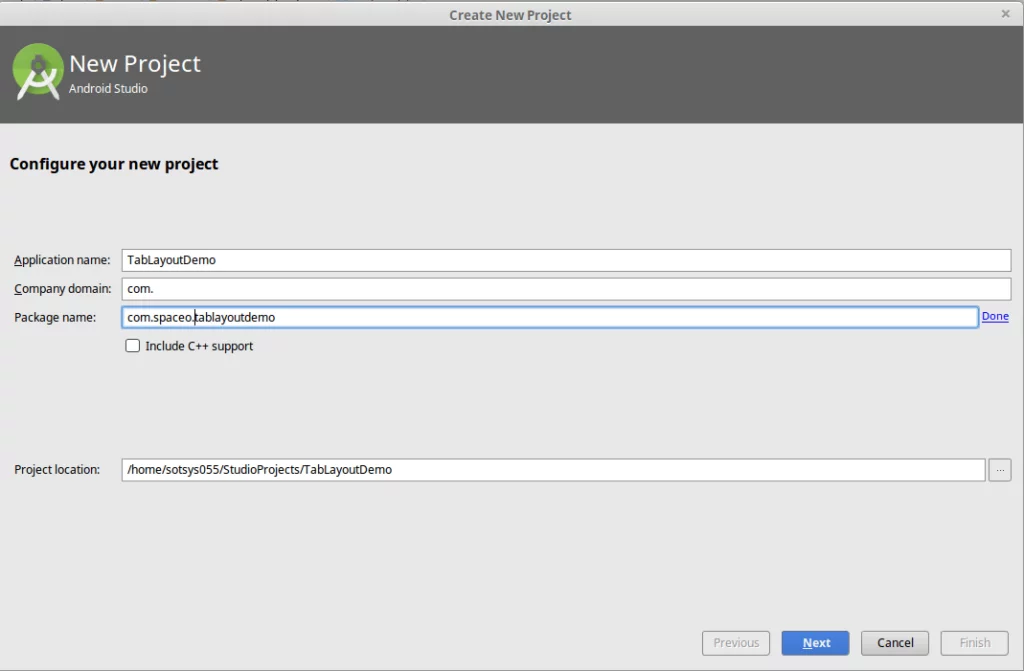Click the Company domain label
1024x671 pixels.
(62, 289)
